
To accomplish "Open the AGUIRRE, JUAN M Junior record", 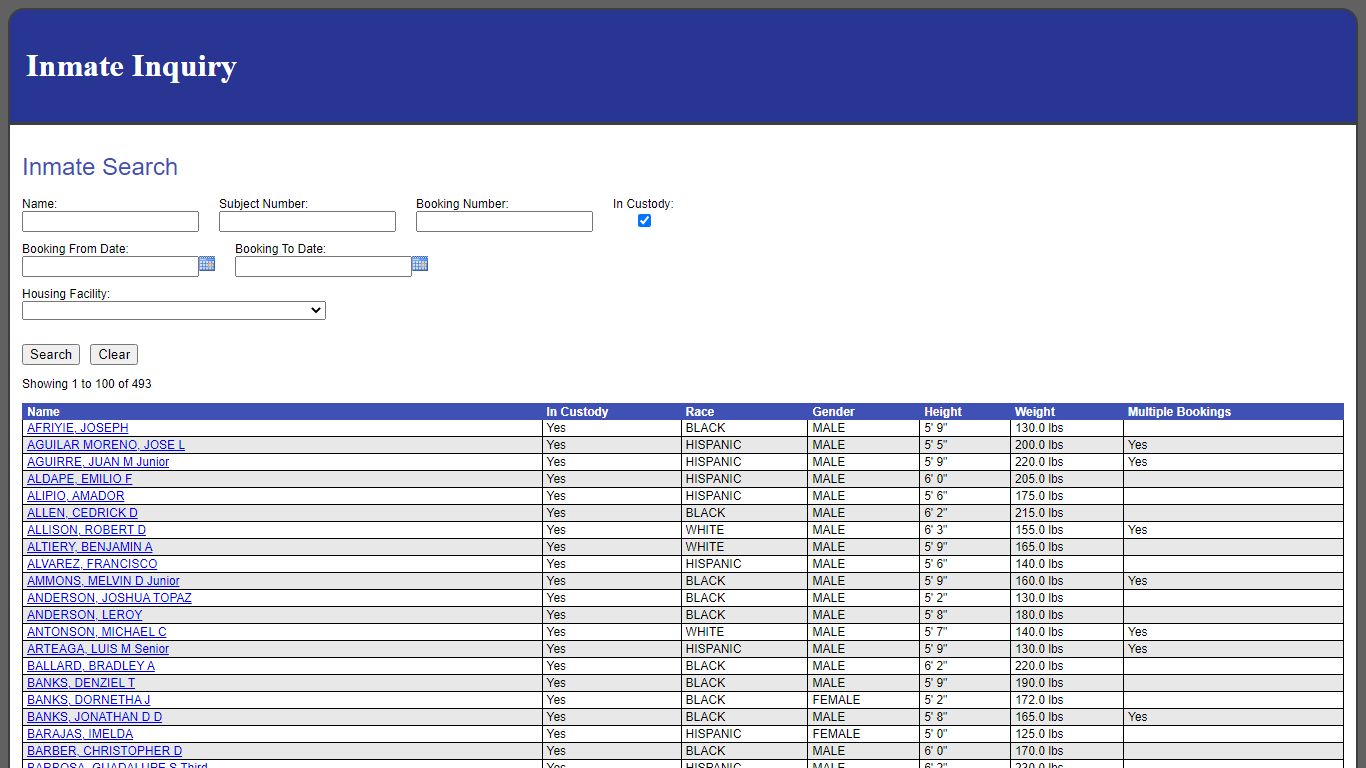I will point(96,461).
